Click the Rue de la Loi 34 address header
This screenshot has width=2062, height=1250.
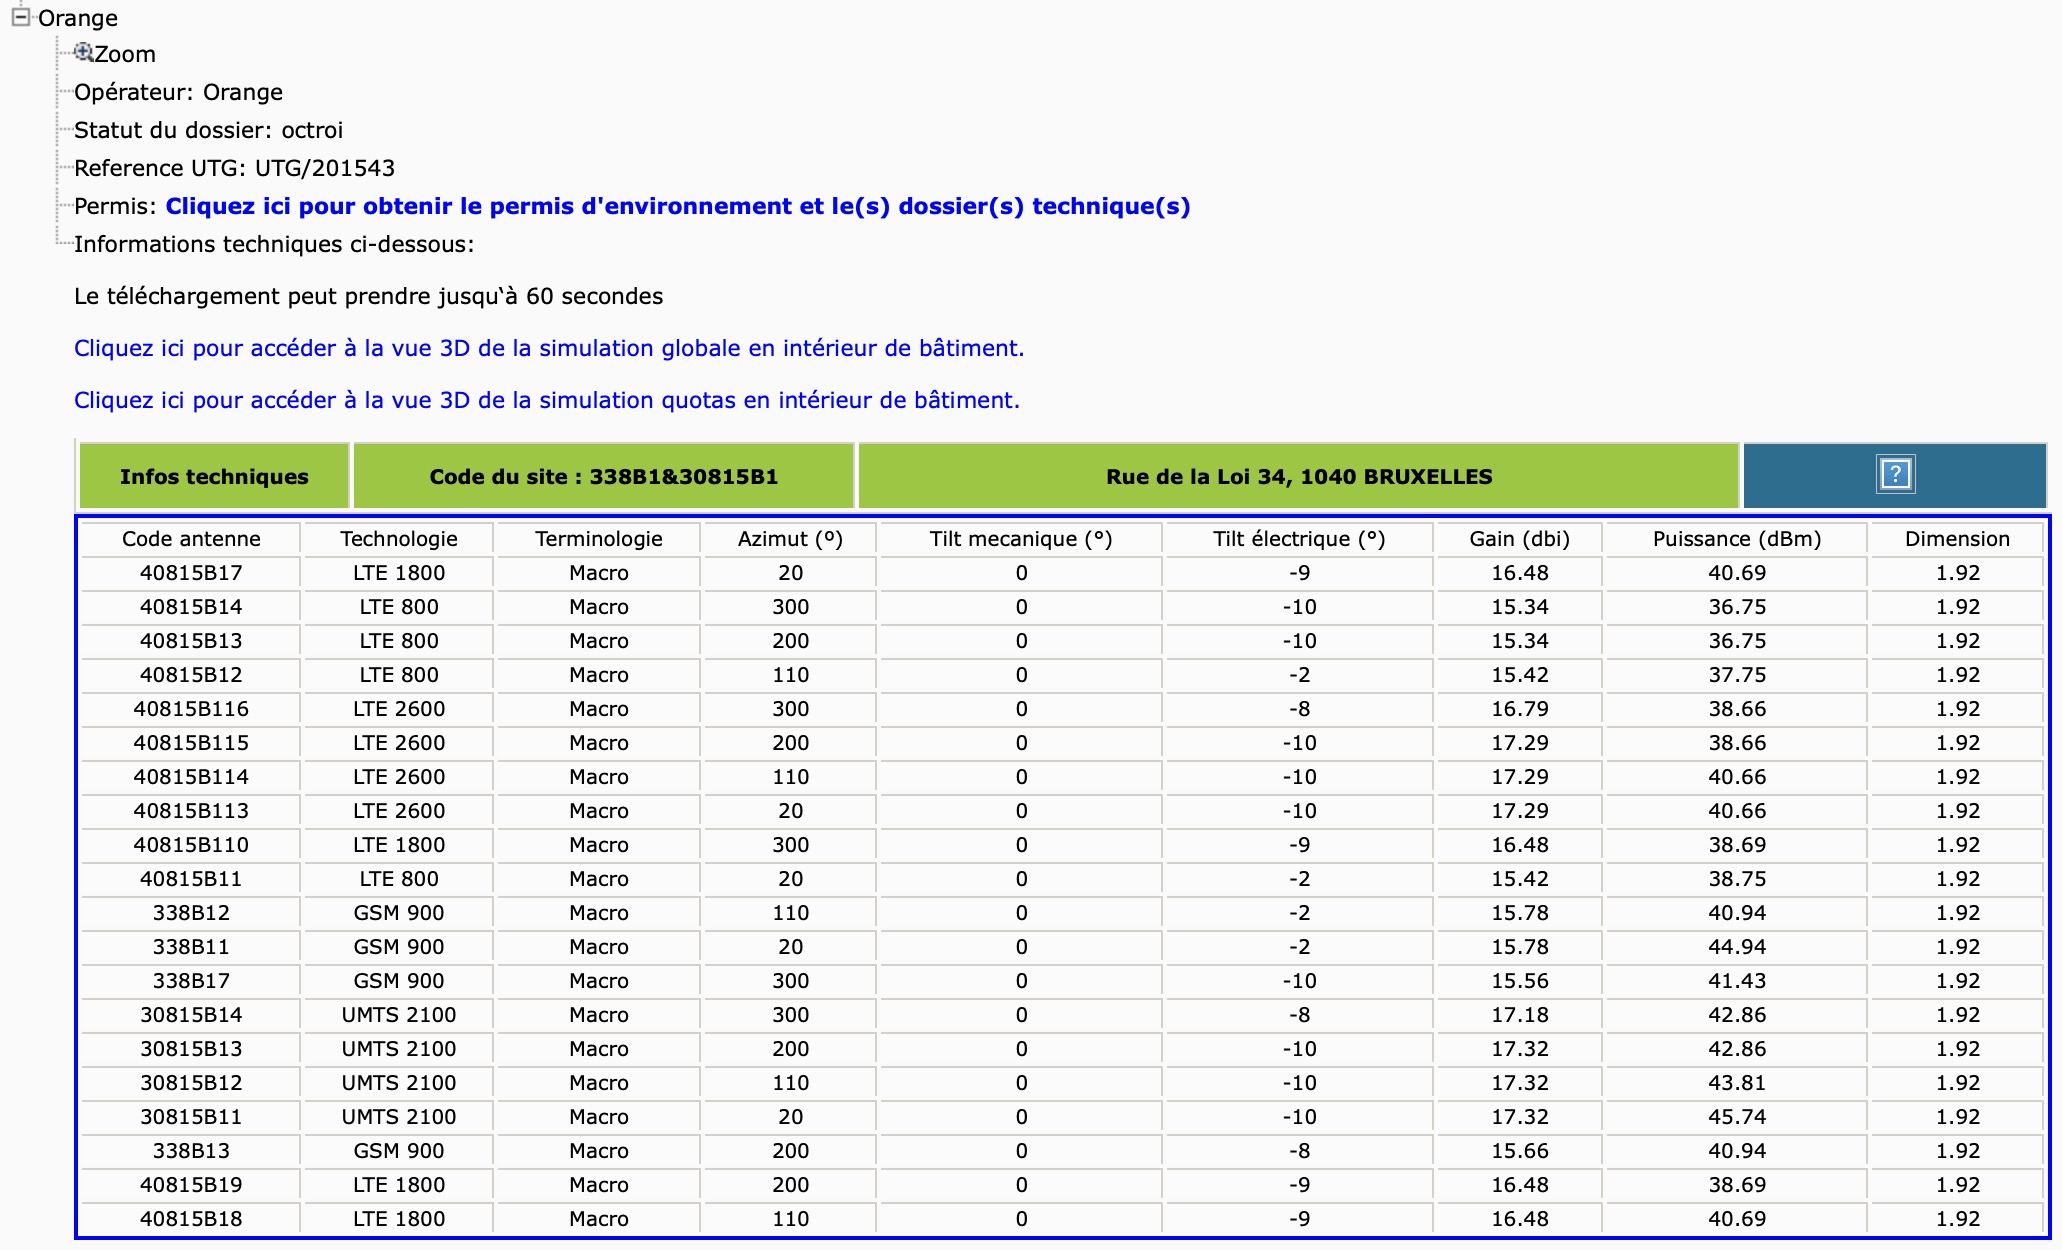pos(1299,476)
